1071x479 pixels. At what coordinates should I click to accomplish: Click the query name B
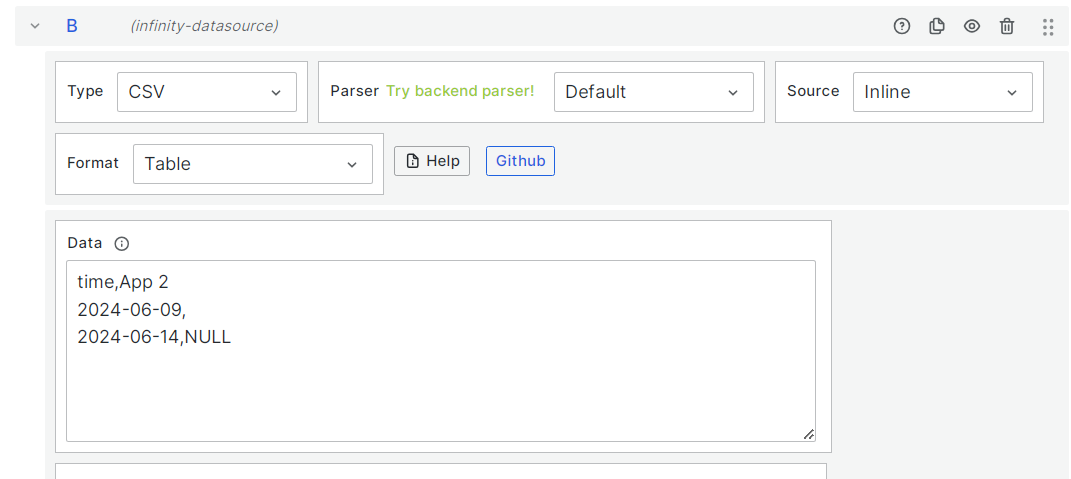tap(72, 26)
